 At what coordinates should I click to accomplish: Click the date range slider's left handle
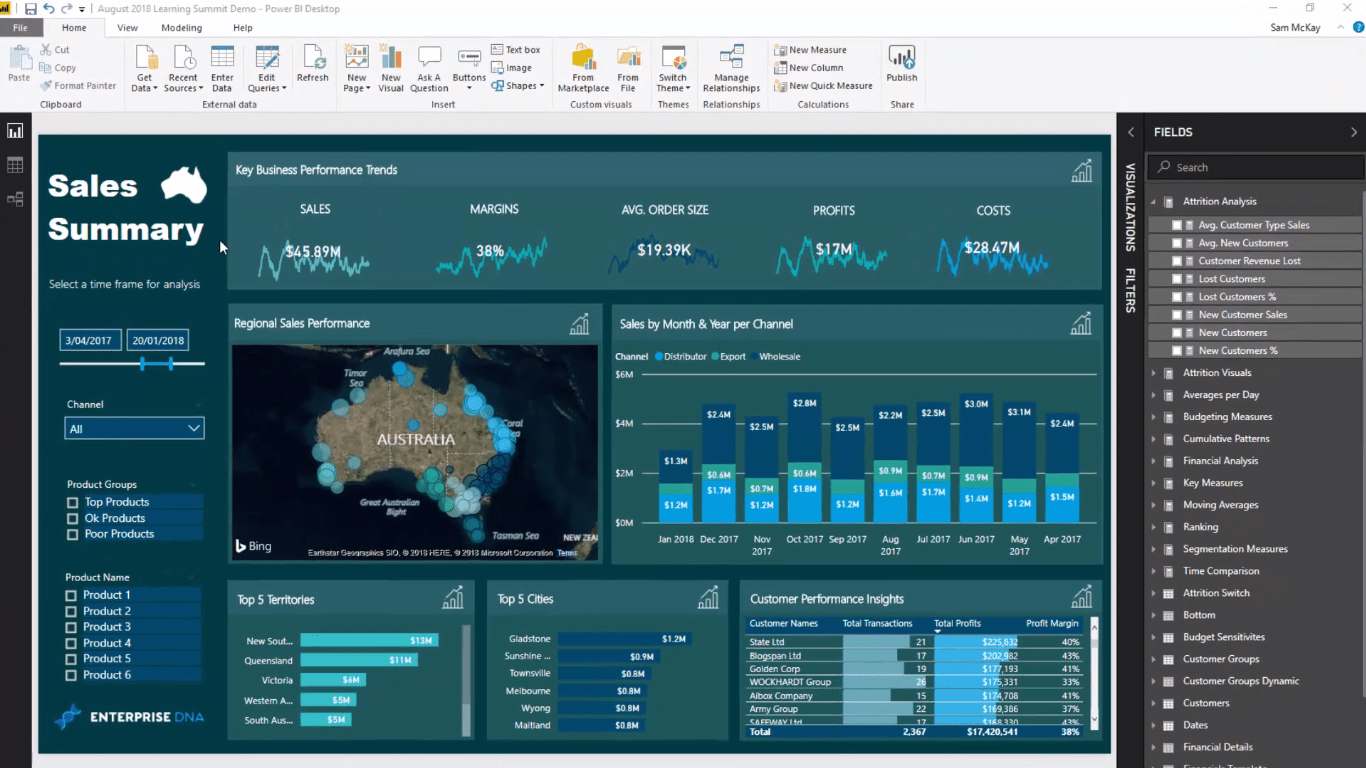[142, 364]
